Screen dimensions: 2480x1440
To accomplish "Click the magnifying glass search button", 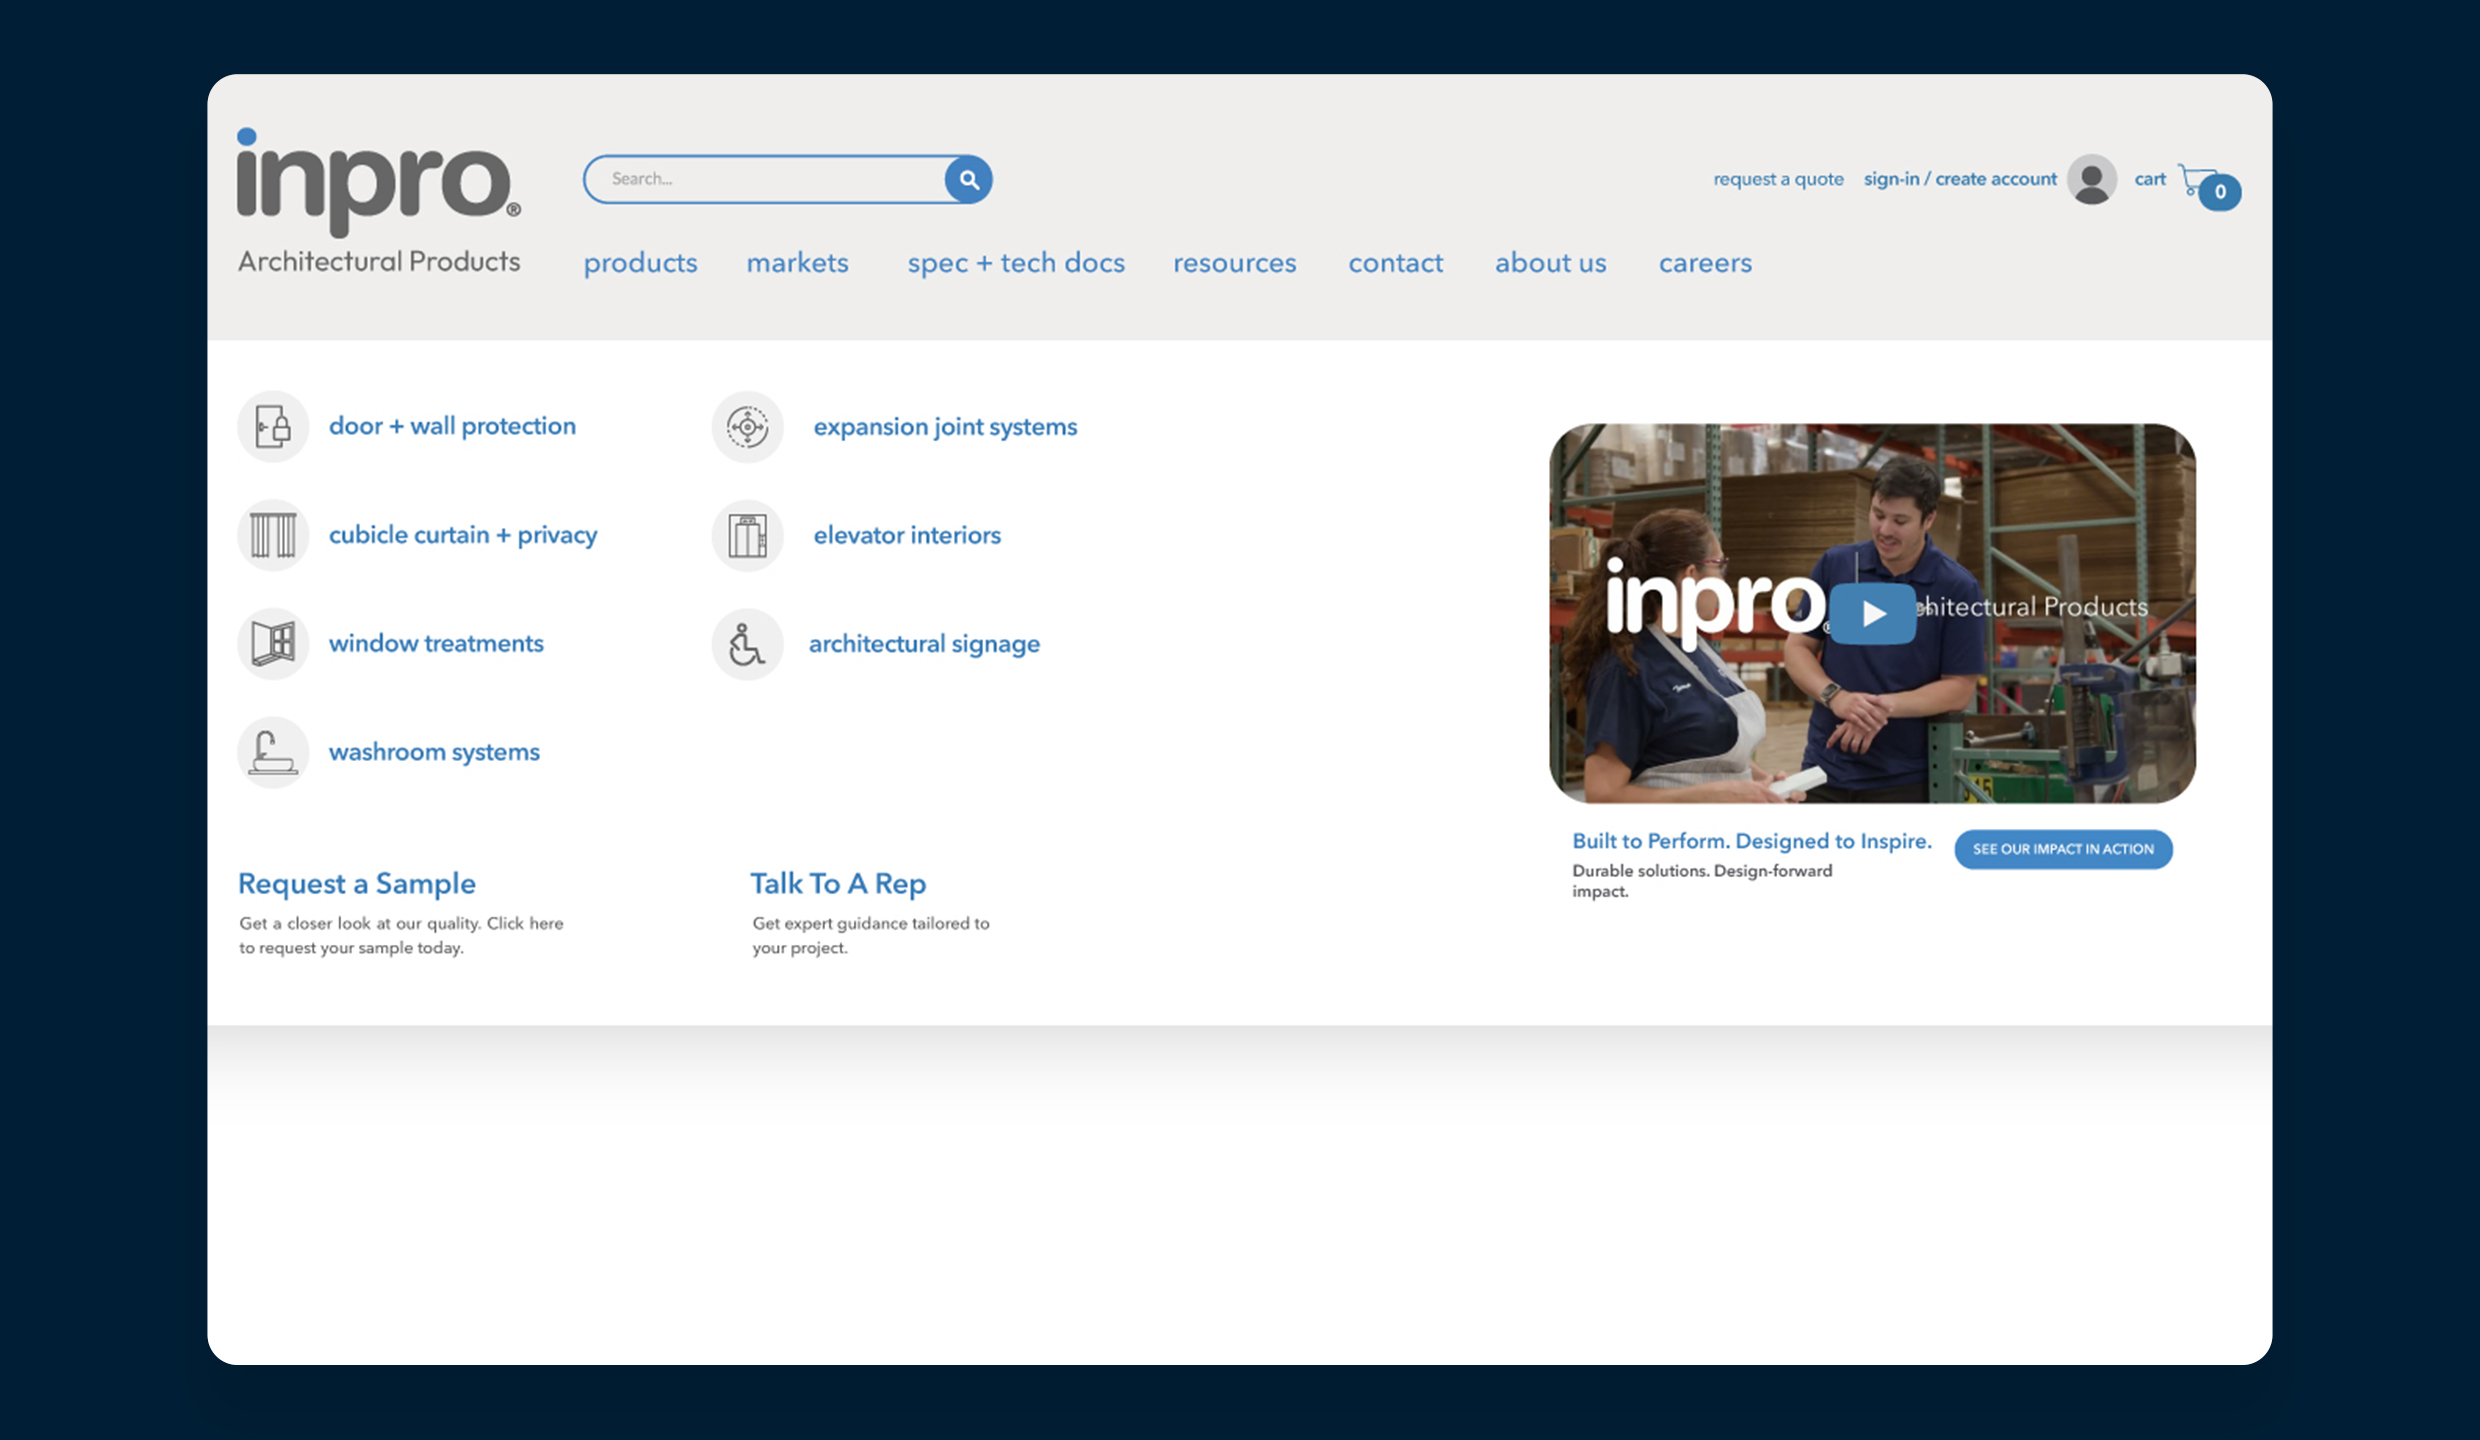I will pos(968,180).
